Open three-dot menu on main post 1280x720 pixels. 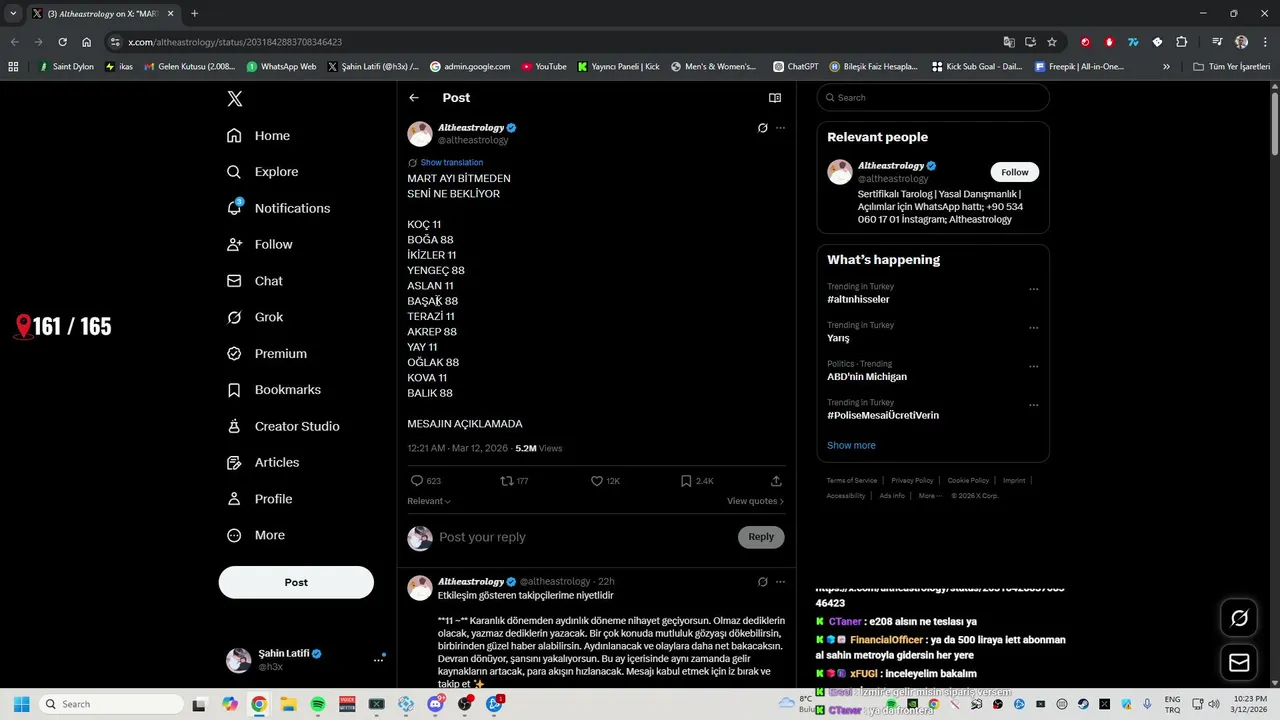click(x=781, y=128)
